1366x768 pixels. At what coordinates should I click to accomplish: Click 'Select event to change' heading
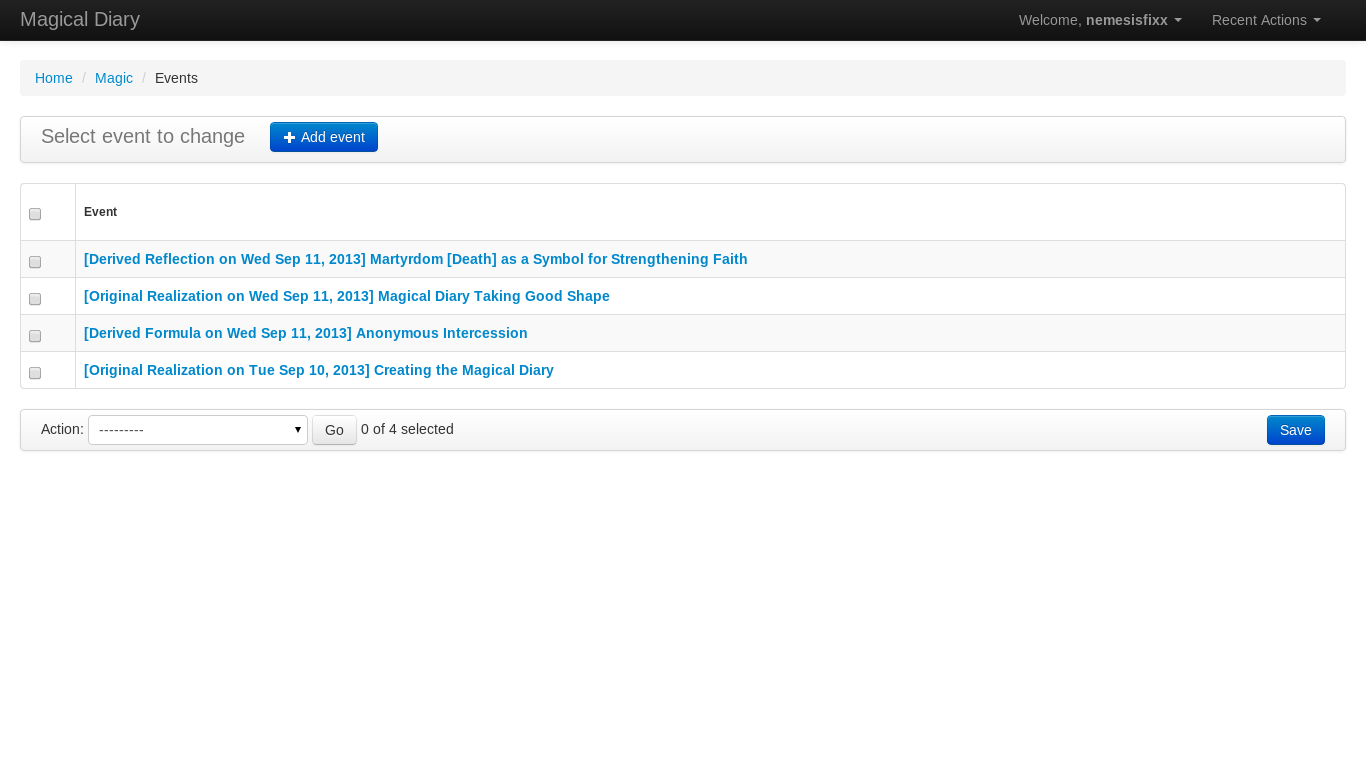point(143,136)
